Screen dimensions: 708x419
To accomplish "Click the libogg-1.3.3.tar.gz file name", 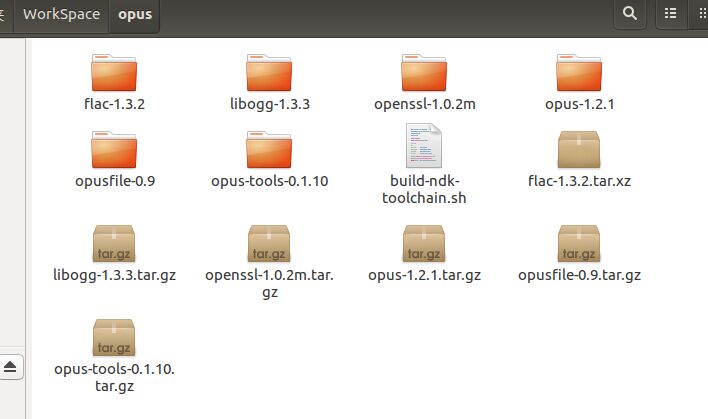I will point(114,275).
